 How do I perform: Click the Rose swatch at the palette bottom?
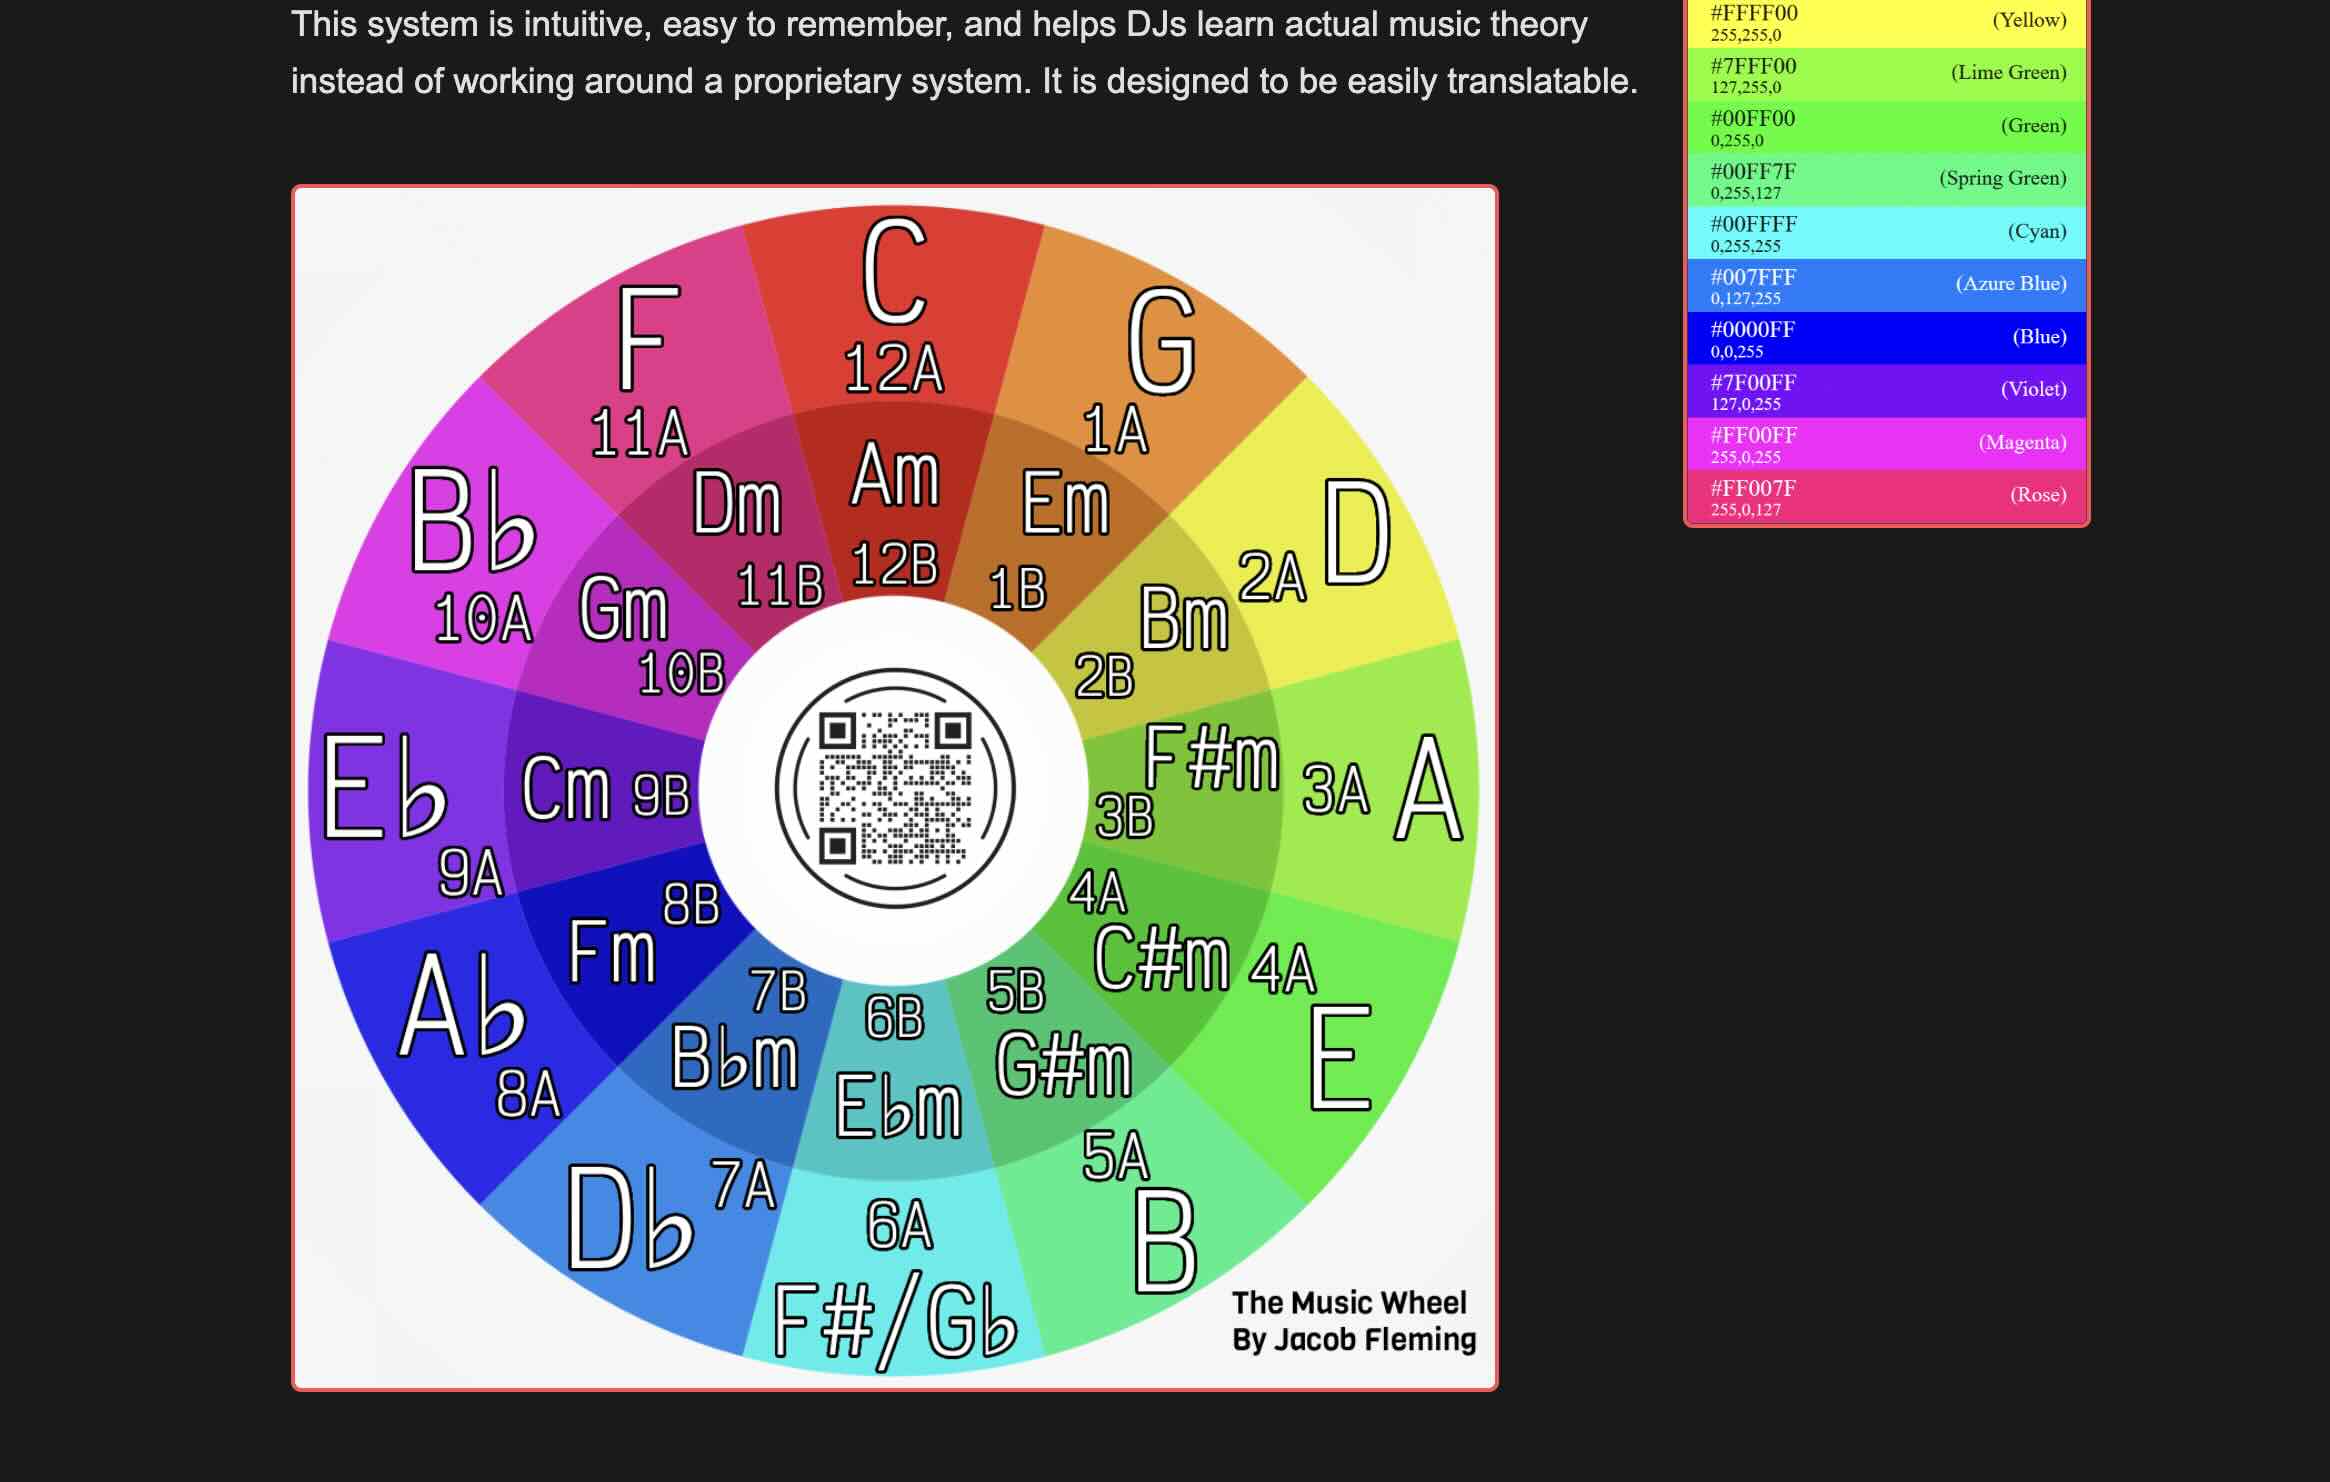(1885, 495)
